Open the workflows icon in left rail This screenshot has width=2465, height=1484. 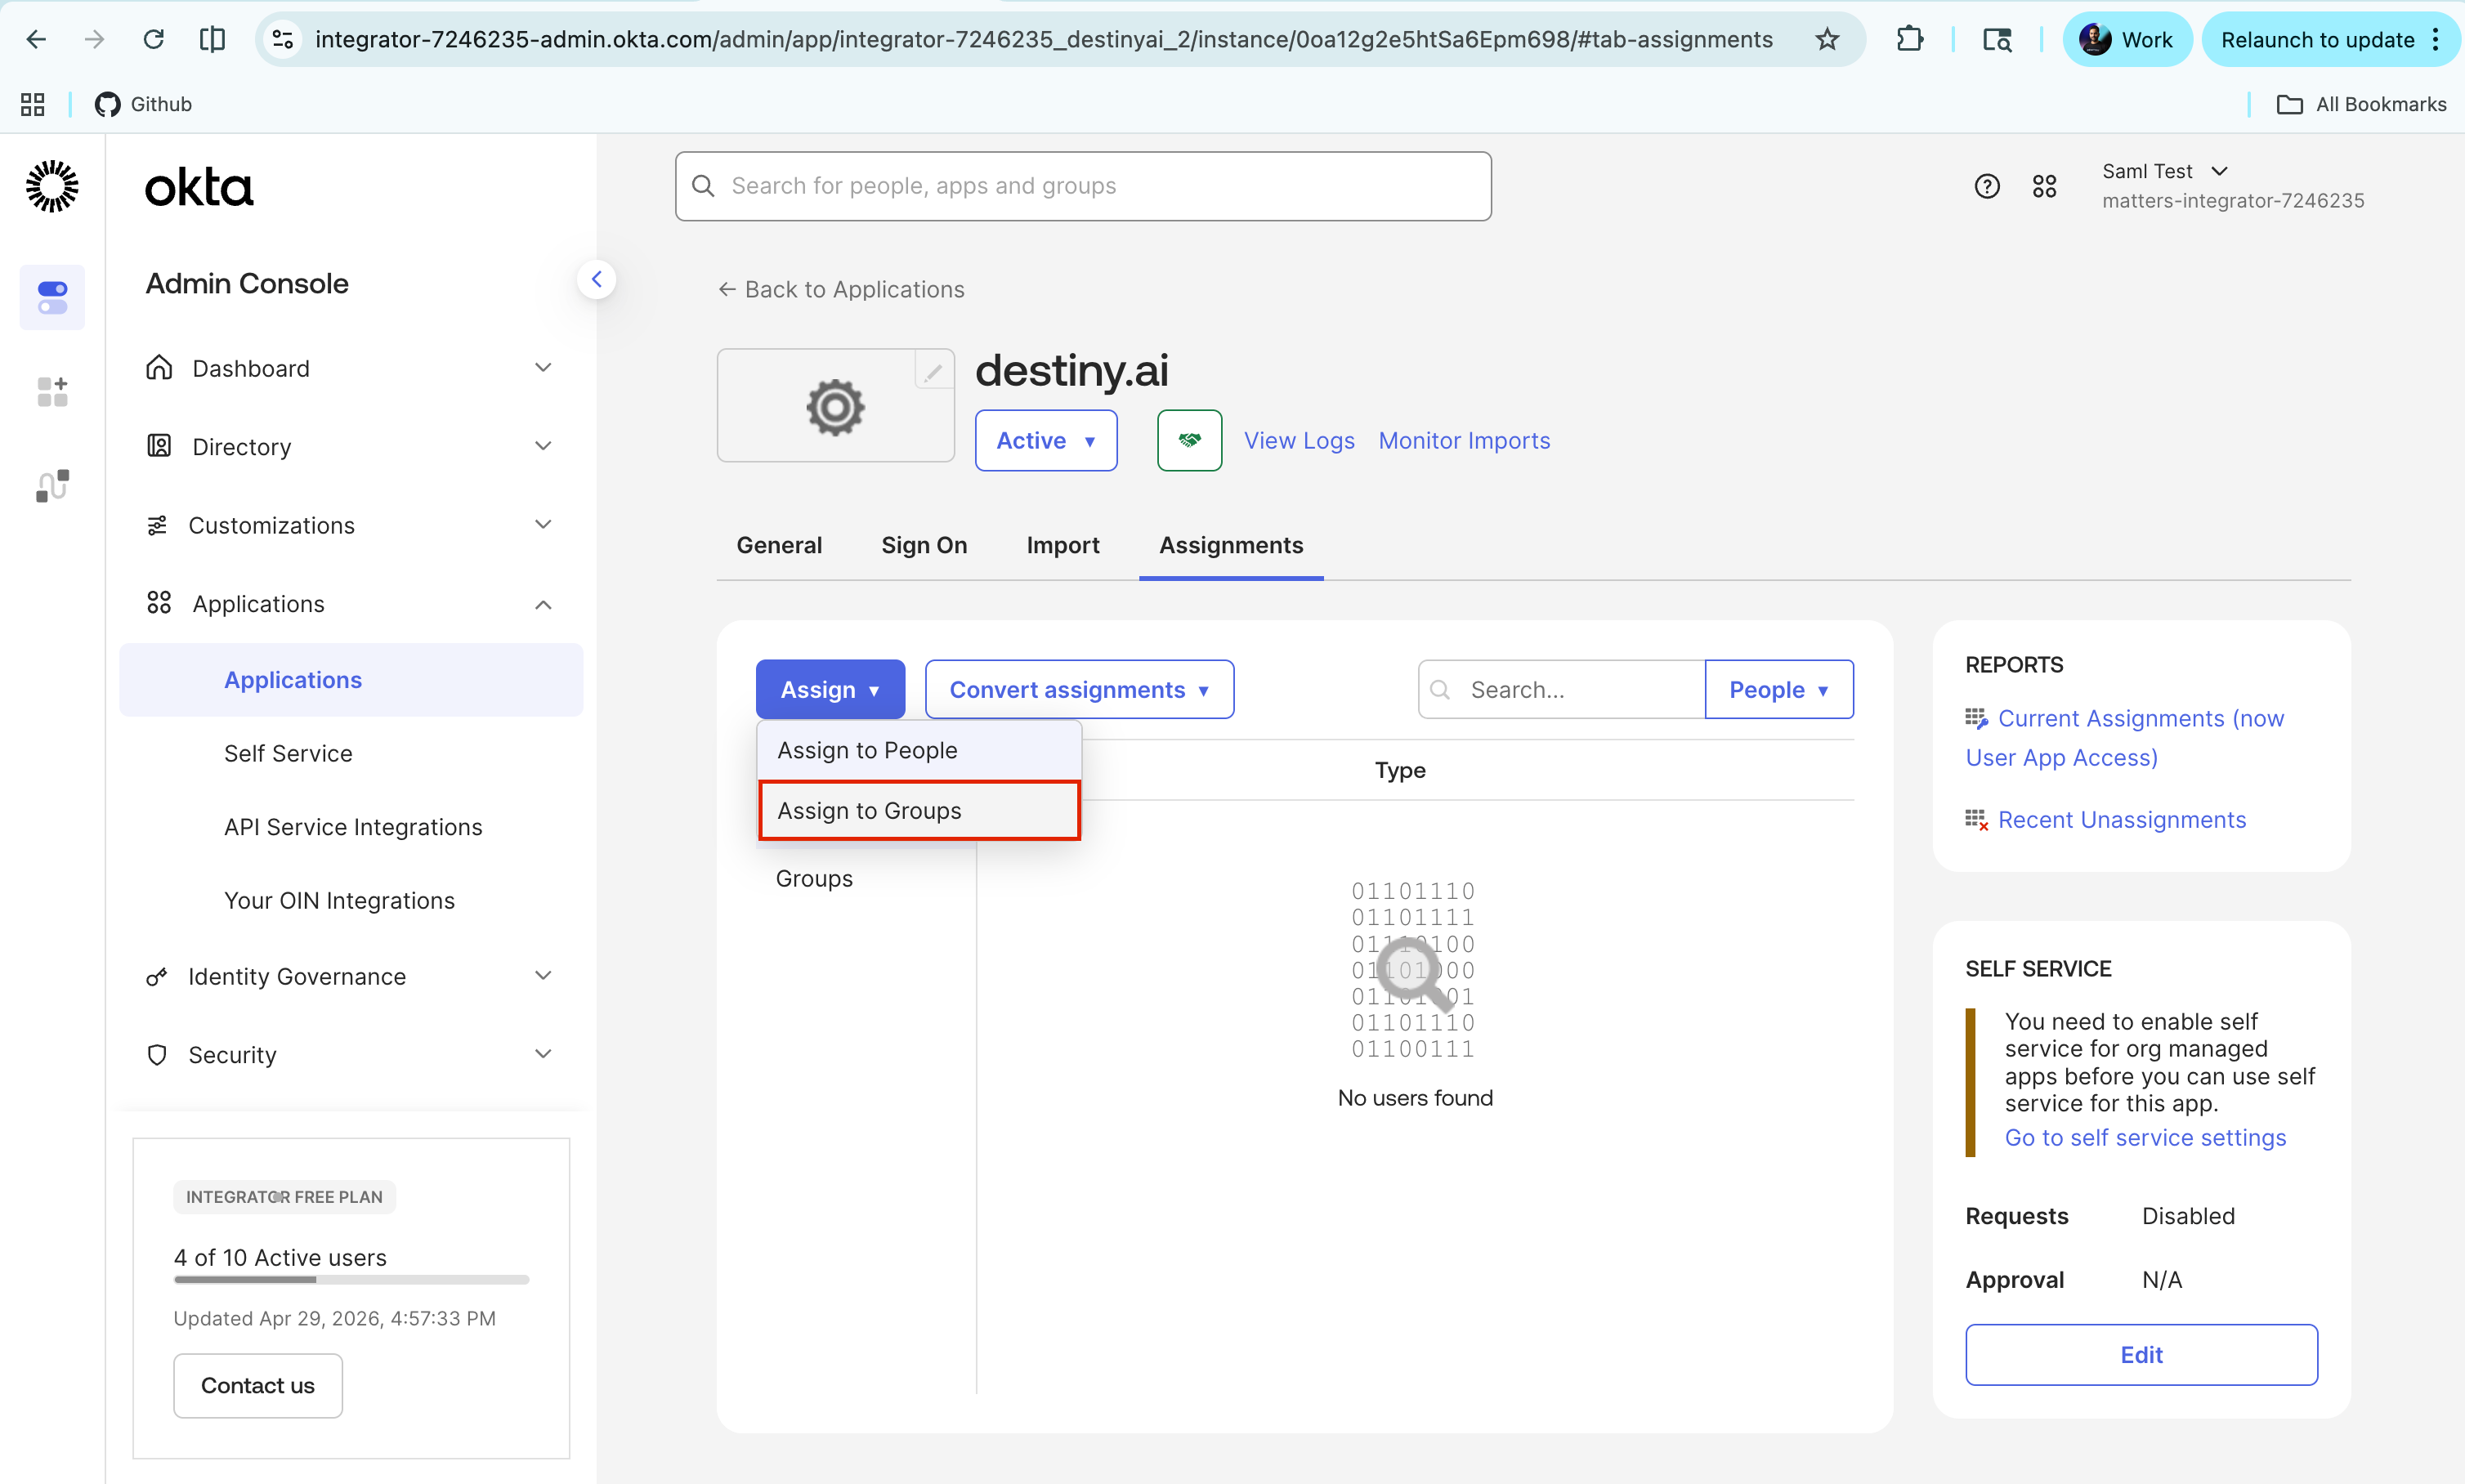click(52, 486)
